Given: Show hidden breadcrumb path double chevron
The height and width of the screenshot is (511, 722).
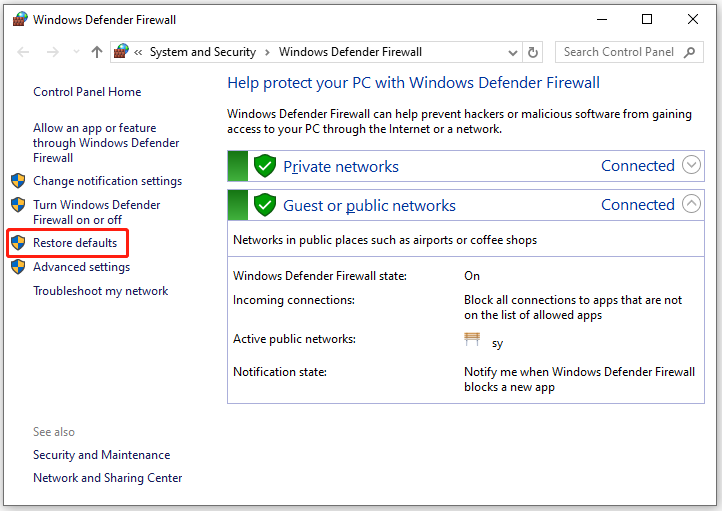Looking at the screenshot, I should [138, 52].
